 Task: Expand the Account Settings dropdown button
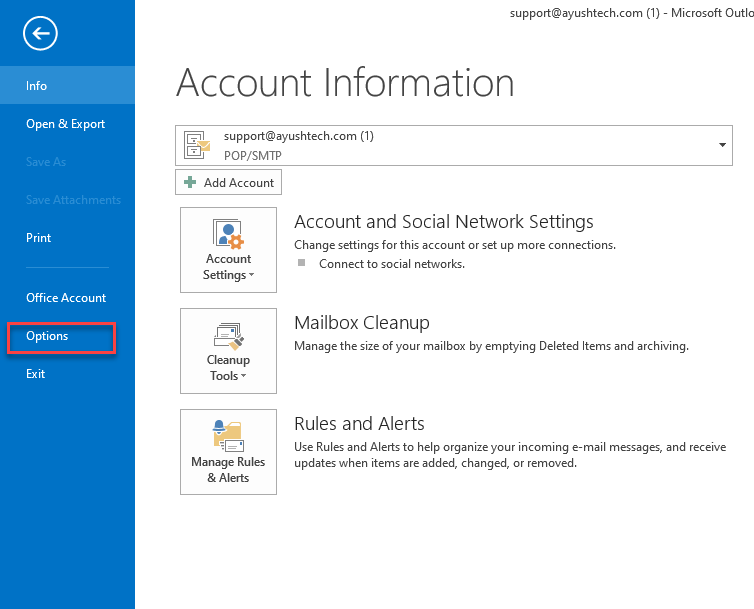(x=228, y=250)
